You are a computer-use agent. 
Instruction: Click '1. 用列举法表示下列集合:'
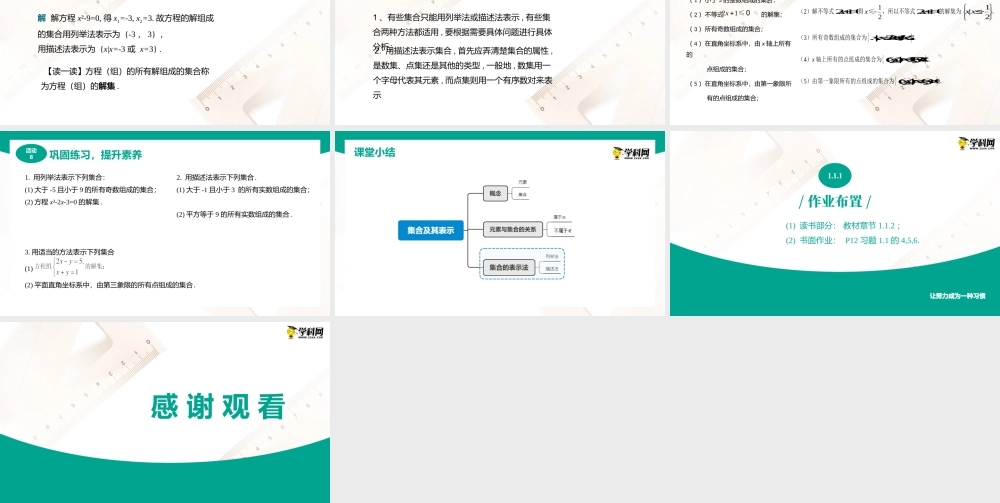click(65, 177)
